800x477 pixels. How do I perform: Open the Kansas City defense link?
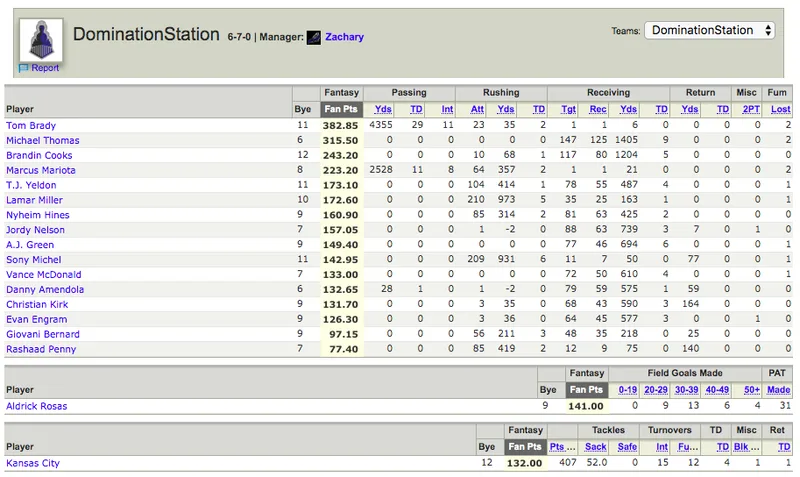tap(33, 463)
